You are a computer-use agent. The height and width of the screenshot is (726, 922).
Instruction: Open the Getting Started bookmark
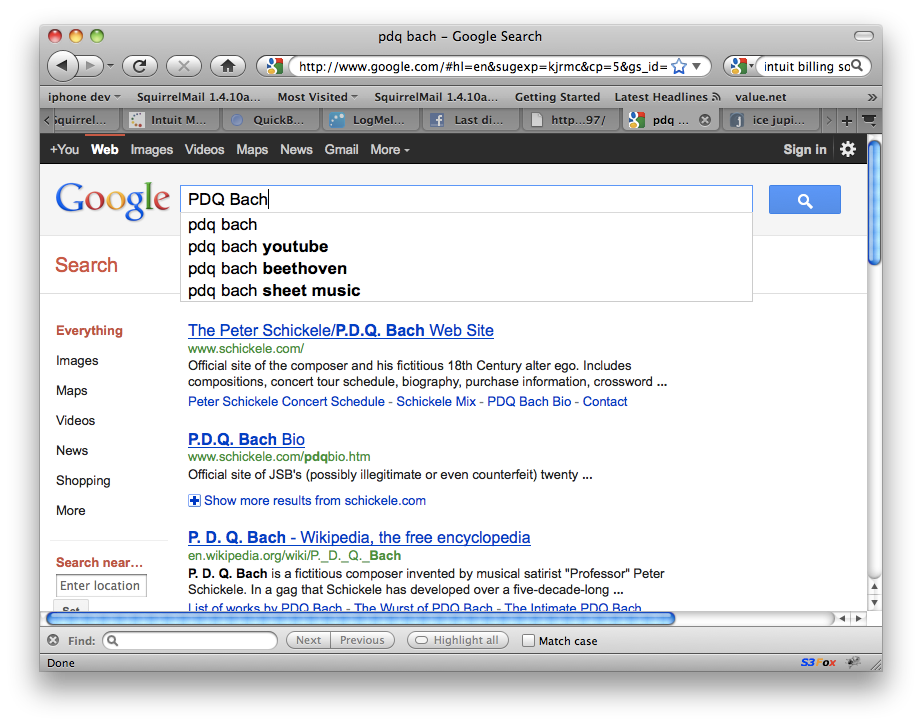557,97
